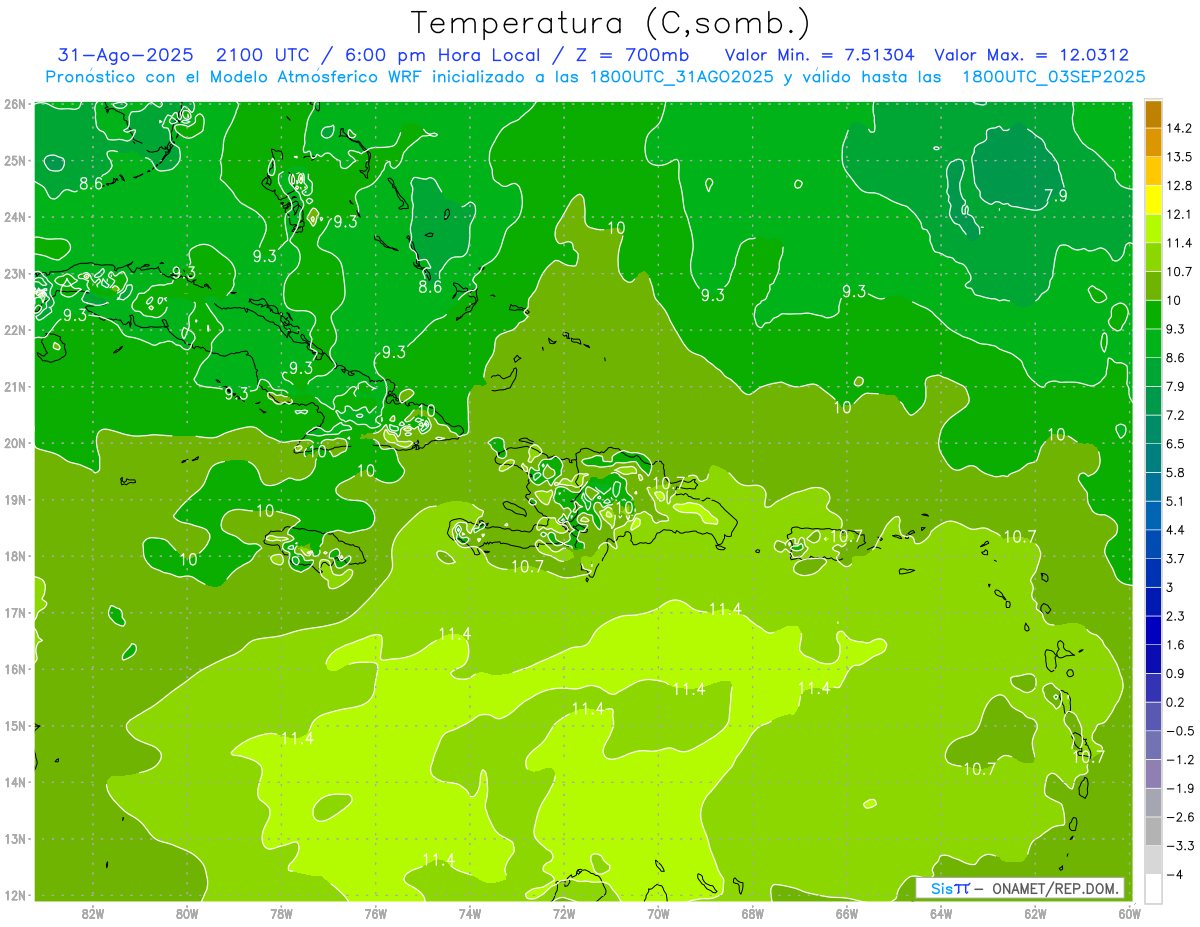1200x927 pixels.
Task: Click the "1800UTC_03SEP2025" valid-until time
Action: (1053, 77)
